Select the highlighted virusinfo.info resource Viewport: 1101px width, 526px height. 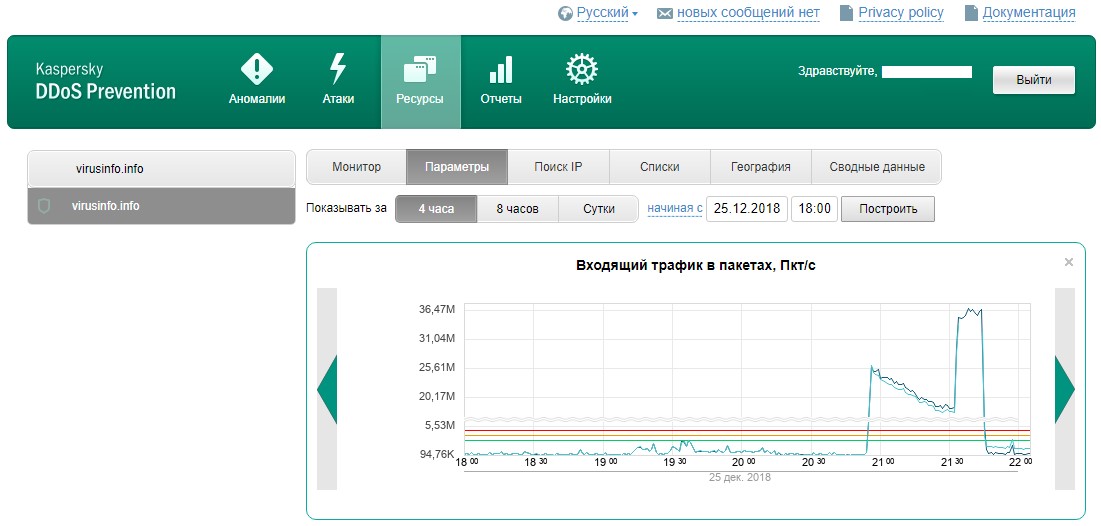point(161,206)
